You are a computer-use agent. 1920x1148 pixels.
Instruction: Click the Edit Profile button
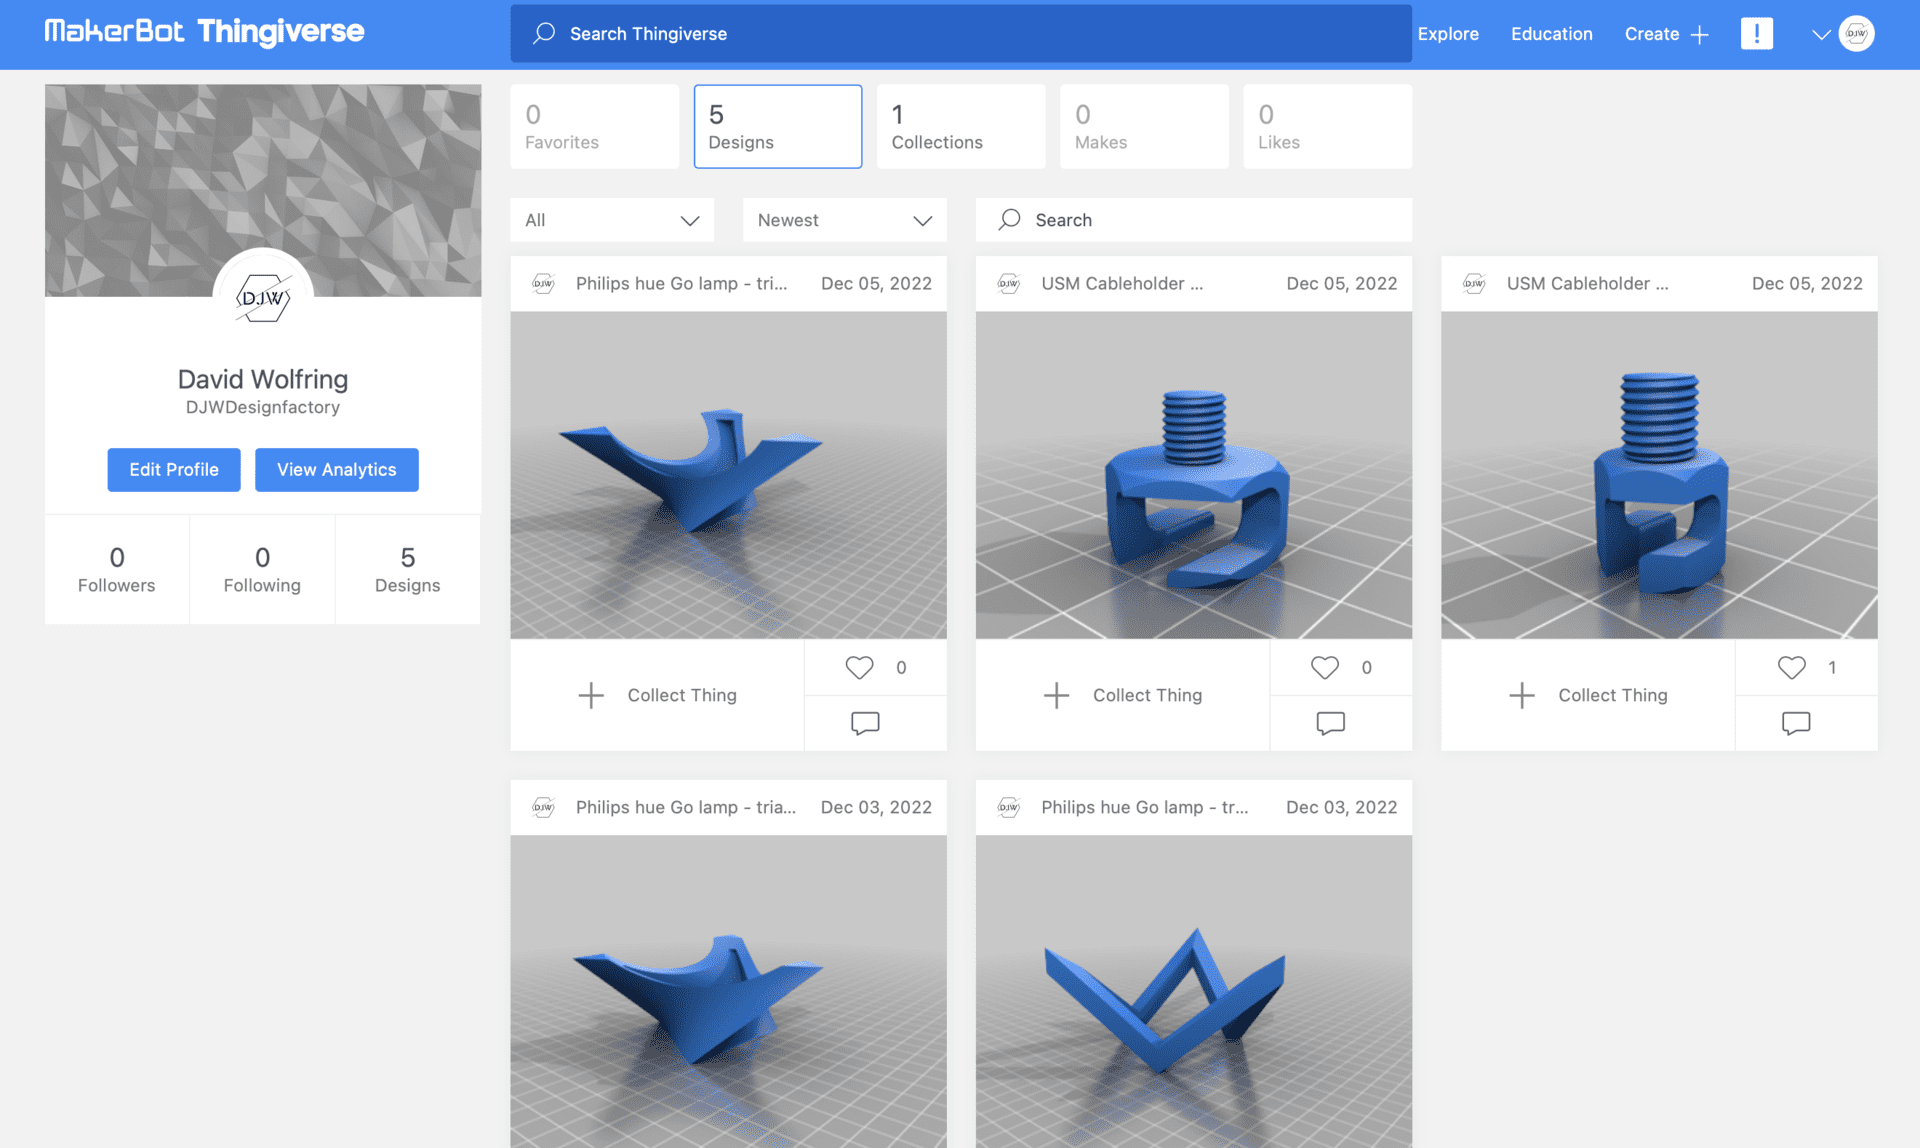[174, 470]
